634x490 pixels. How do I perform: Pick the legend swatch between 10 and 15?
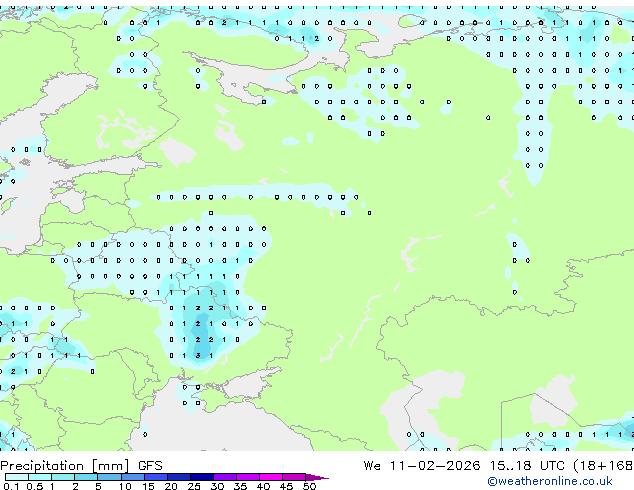tap(133, 477)
